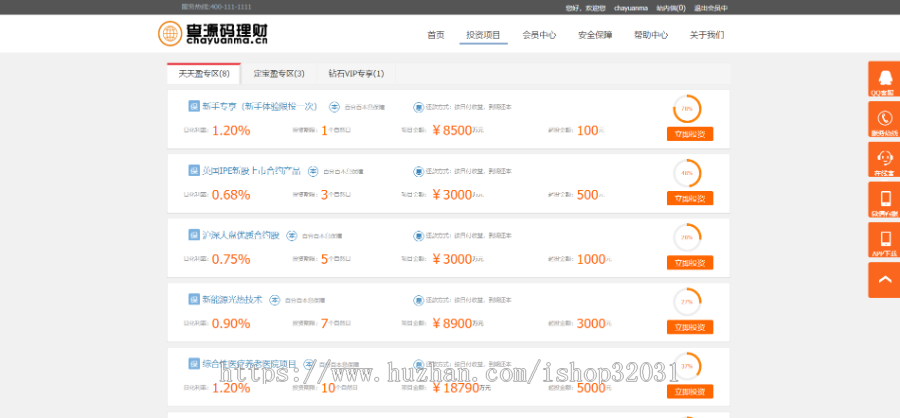The height and width of the screenshot is (418, 900).
Task: Open the QQ客服 sidebar icon
Action: coord(884,79)
